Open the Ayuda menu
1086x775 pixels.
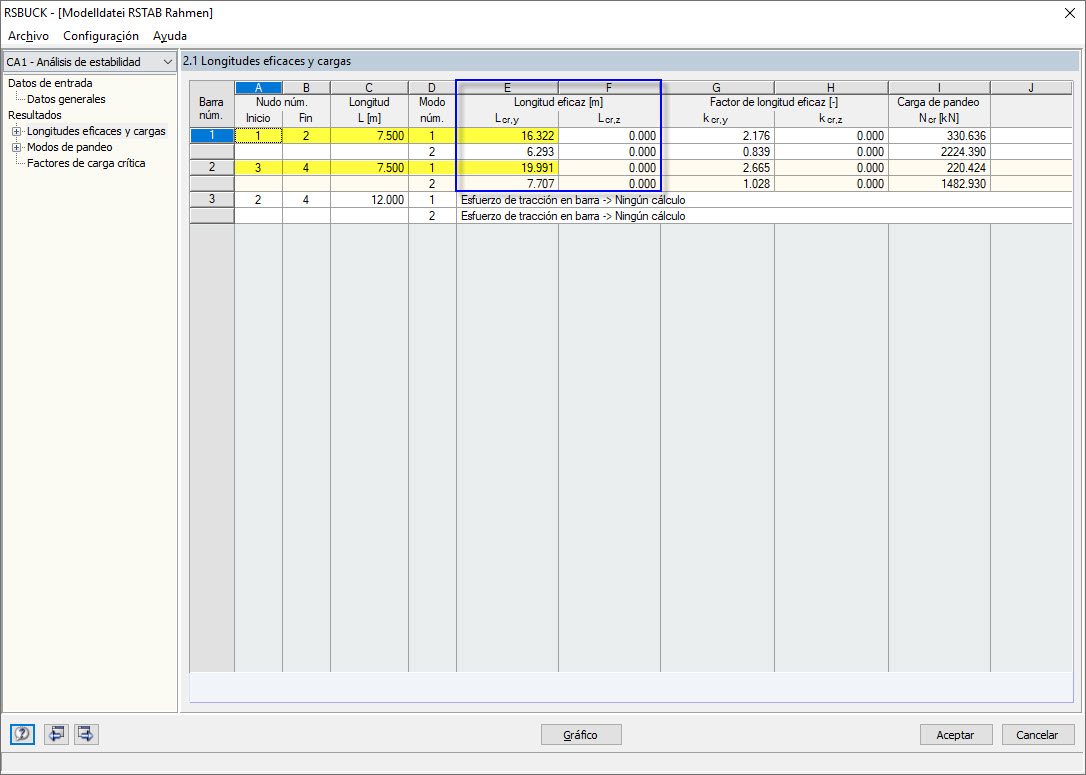(x=170, y=35)
